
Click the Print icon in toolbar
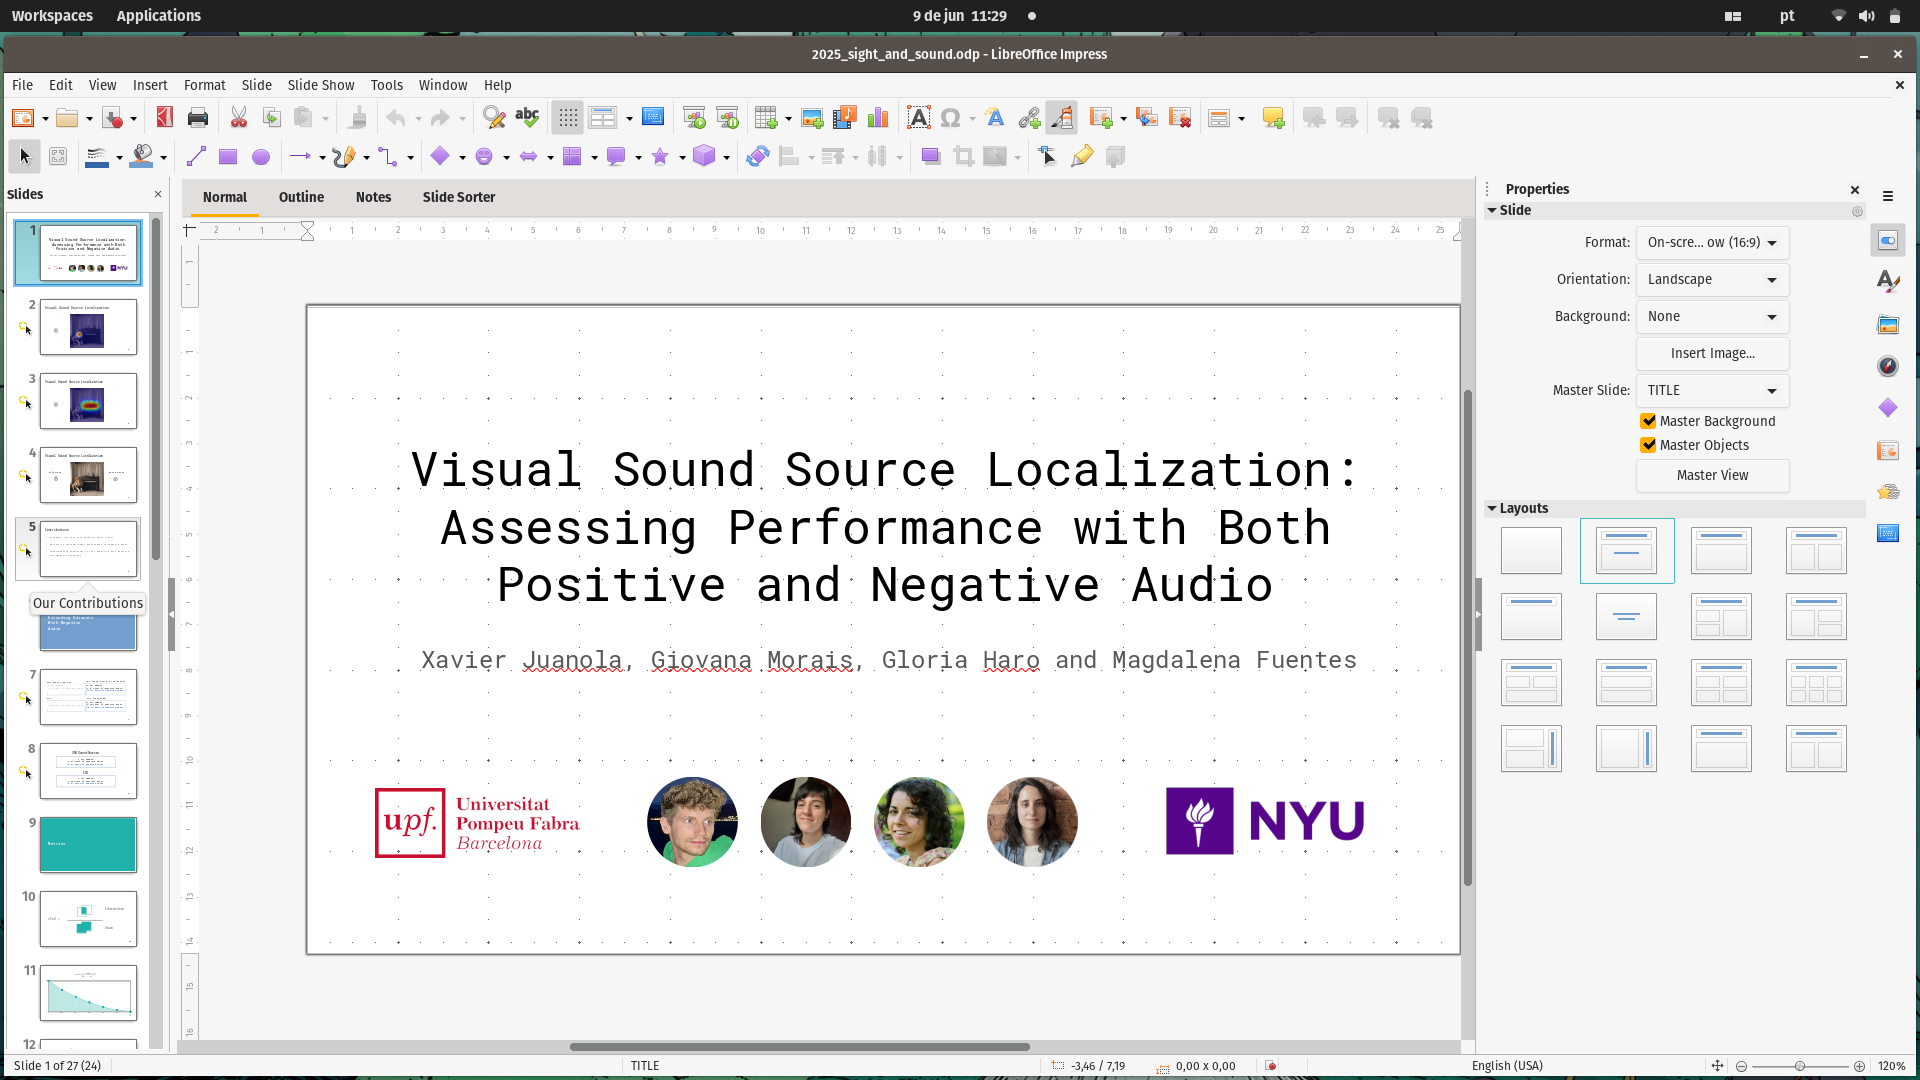coord(198,118)
